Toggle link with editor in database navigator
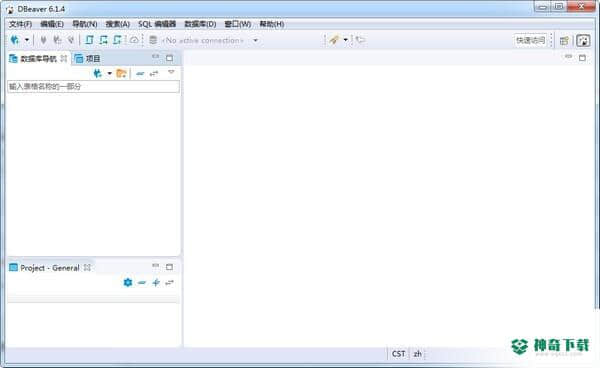 pos(154,73)
